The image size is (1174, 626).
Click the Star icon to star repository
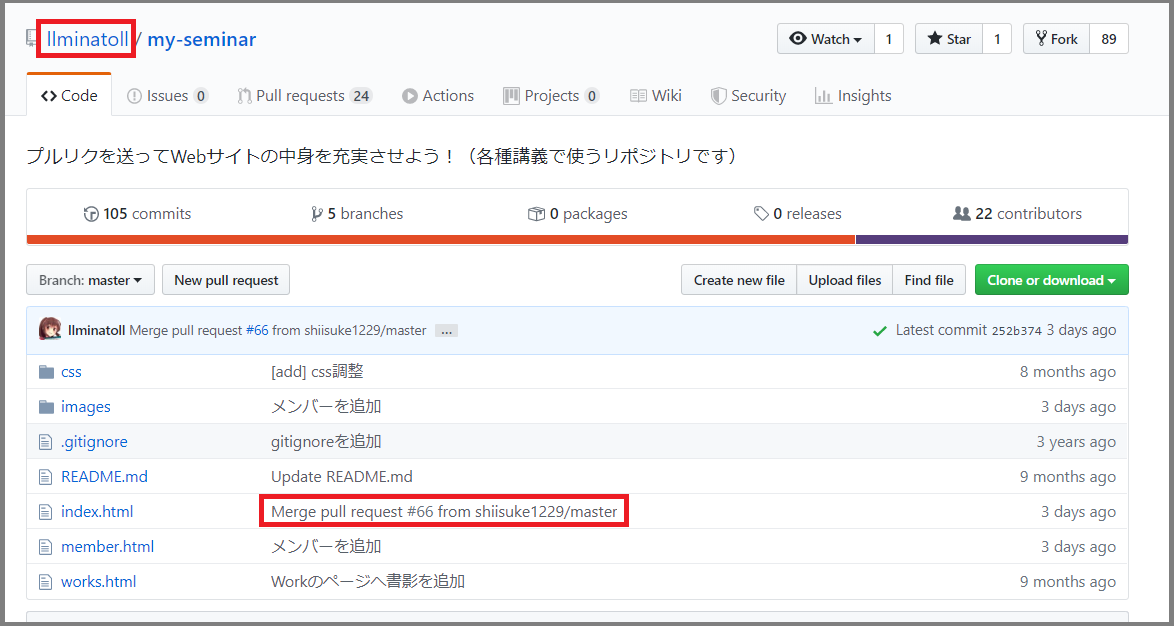(935, 39)
